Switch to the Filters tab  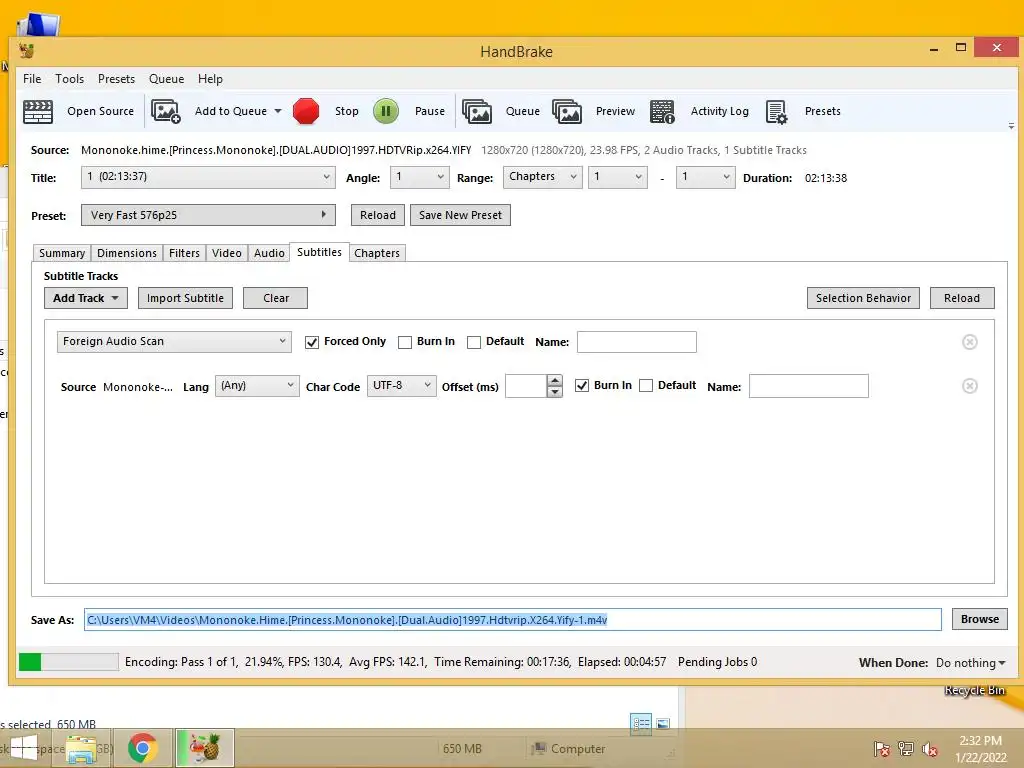184,253
